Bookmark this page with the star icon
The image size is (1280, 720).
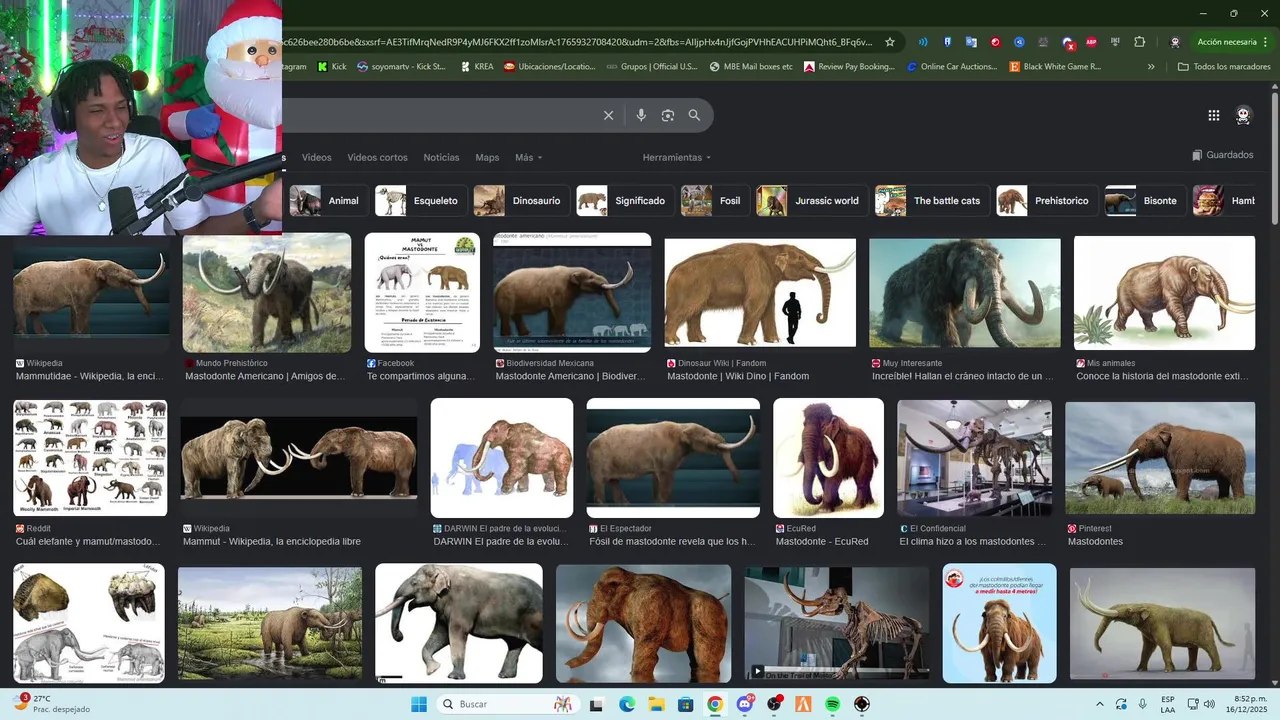(x=890, y=42)
